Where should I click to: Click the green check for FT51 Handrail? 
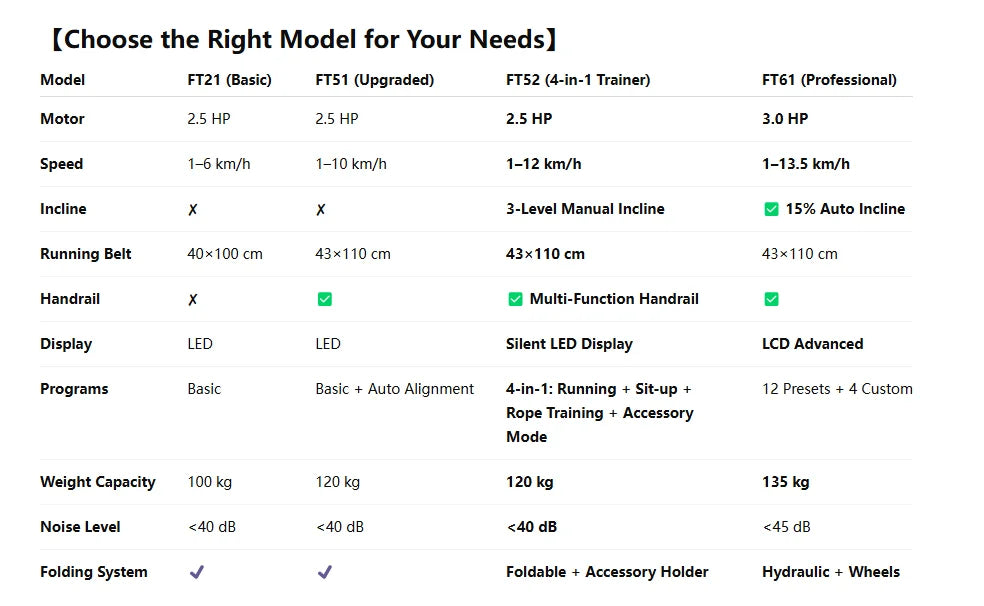point(324,299)
